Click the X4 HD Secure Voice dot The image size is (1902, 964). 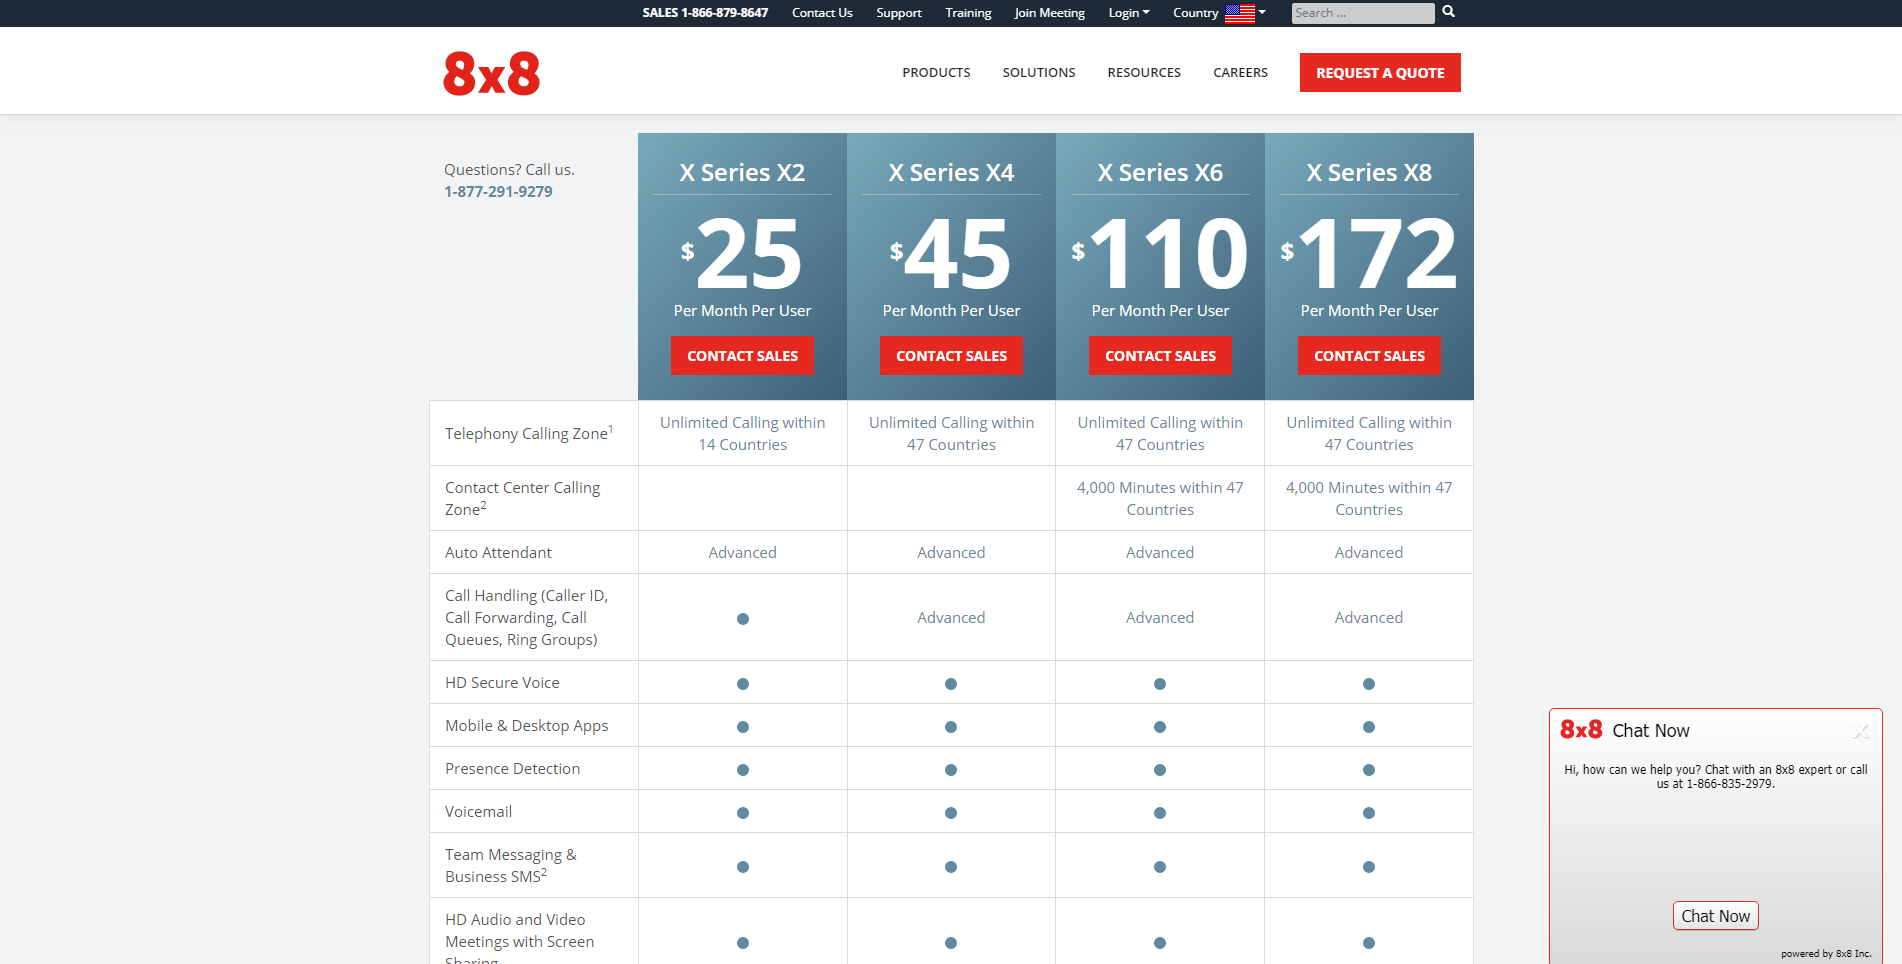(x=951, y=684)
